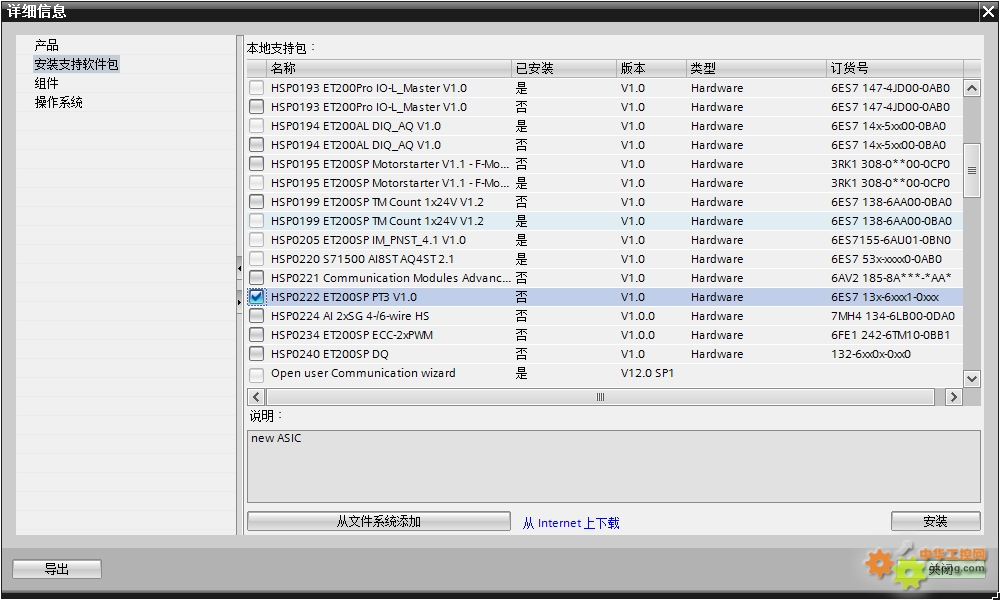Screen dimensions: 1000x600
Task: Click the version 'V1.0' in the HSP0220 row
Action: point(633,260)
